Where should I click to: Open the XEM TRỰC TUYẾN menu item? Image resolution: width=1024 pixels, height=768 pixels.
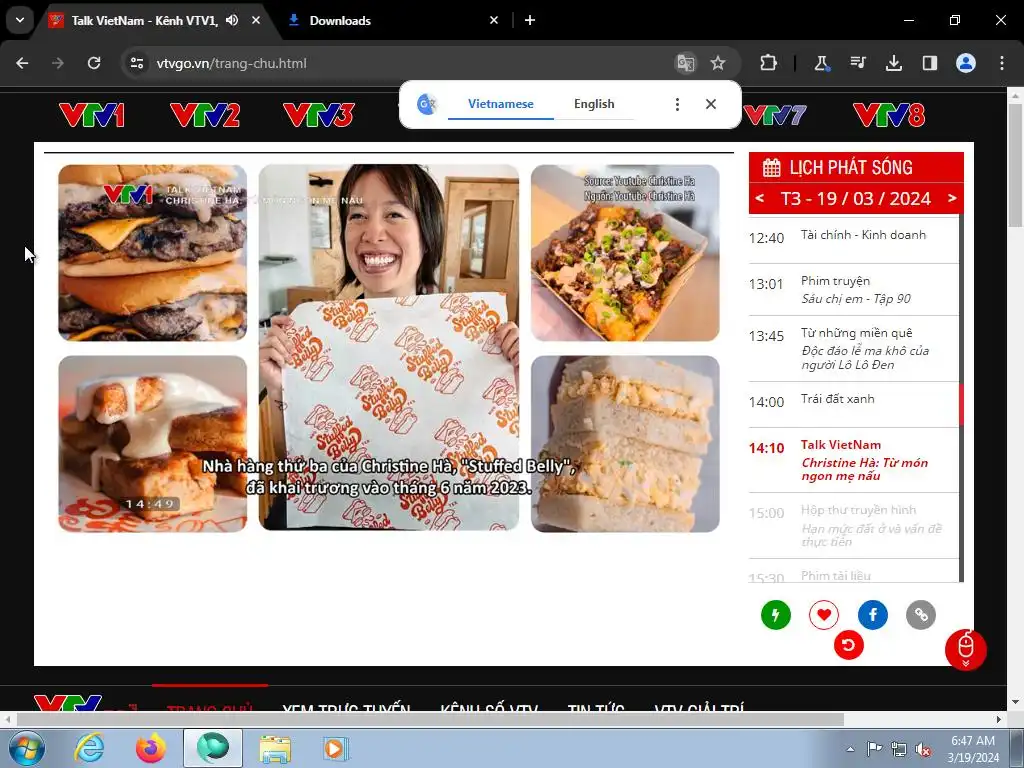point(346,707)
